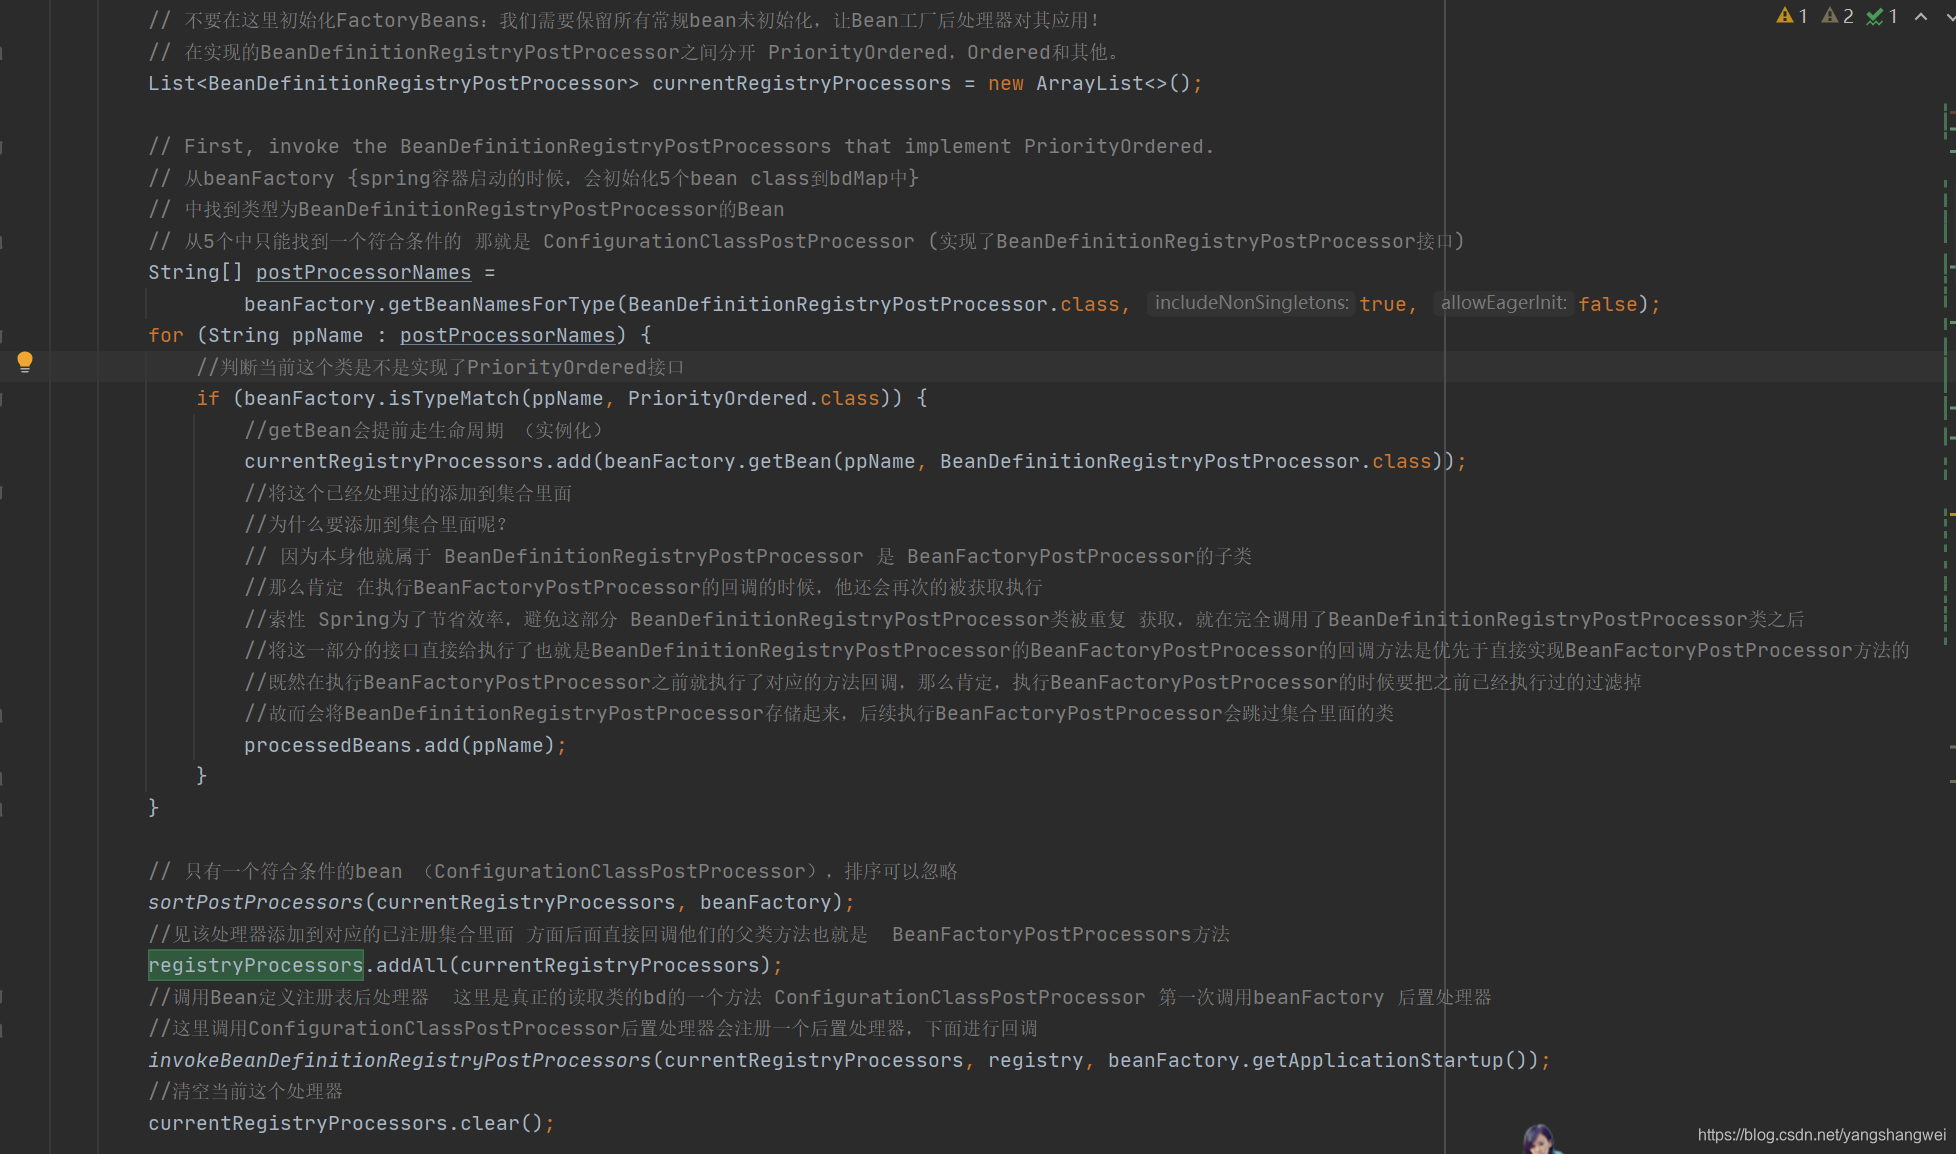Click the sortPostProcessors method call
Viewport: 1956px width, 1154px height.
(256, 902)
